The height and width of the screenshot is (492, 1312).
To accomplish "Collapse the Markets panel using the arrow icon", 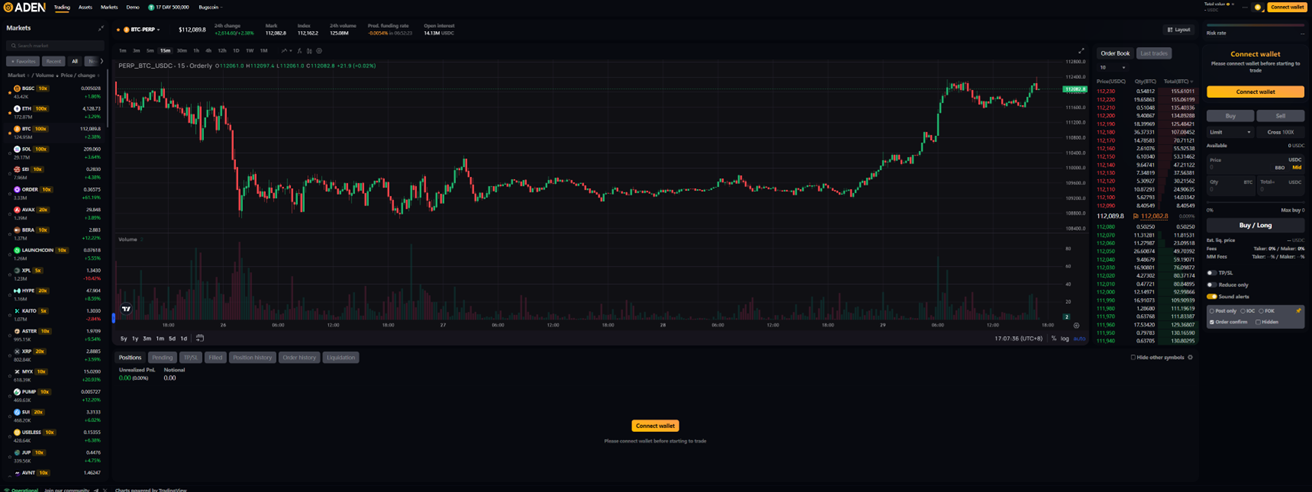I will click(x=100, y=28).
